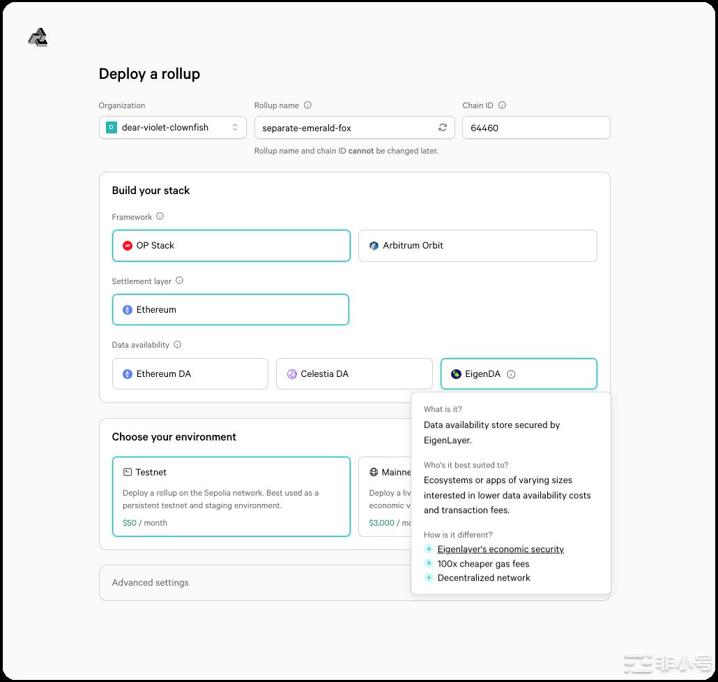Click "Who's it best suited to?" label

tap(466, 465)
